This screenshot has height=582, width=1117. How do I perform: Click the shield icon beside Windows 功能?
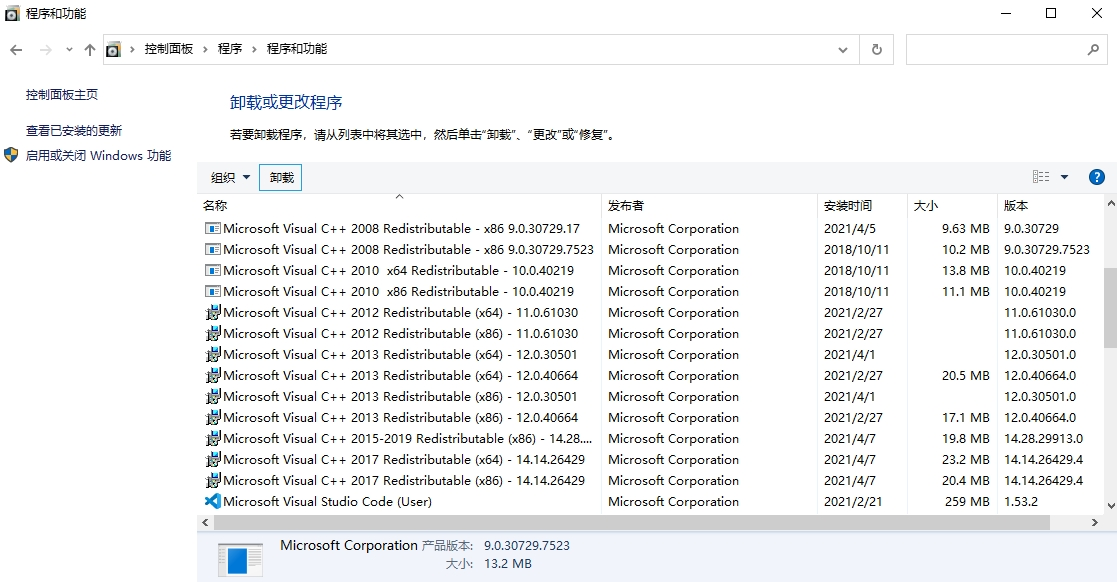pyautogui.click(x=11, y=155)
